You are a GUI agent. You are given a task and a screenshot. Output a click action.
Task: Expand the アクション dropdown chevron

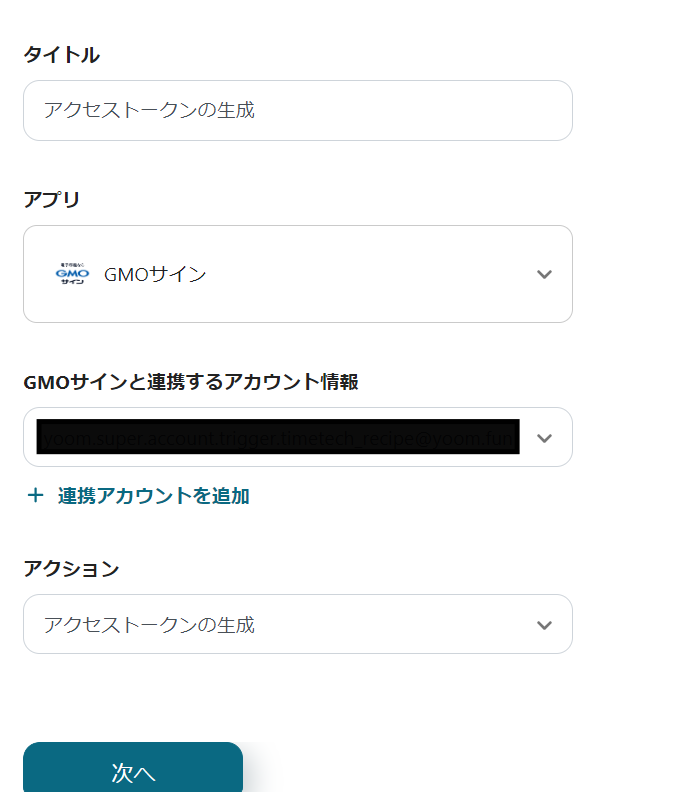click(544, 625)
